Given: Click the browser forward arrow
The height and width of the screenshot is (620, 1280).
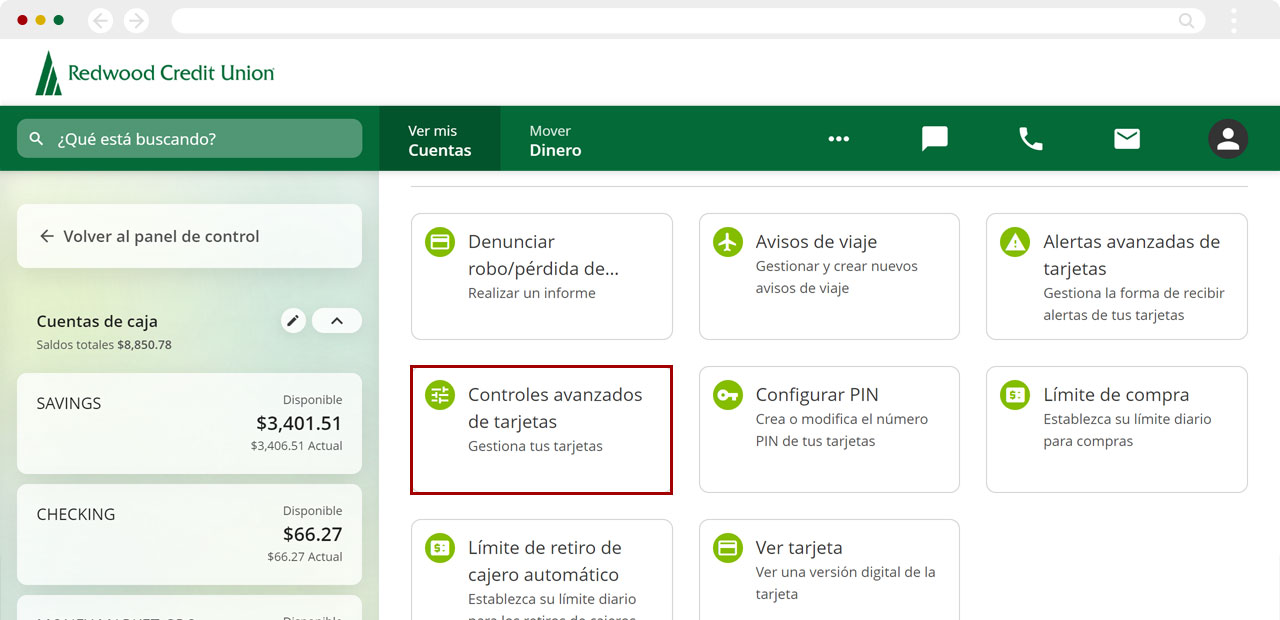Looking at the screenshot, I should coord(136,20).
